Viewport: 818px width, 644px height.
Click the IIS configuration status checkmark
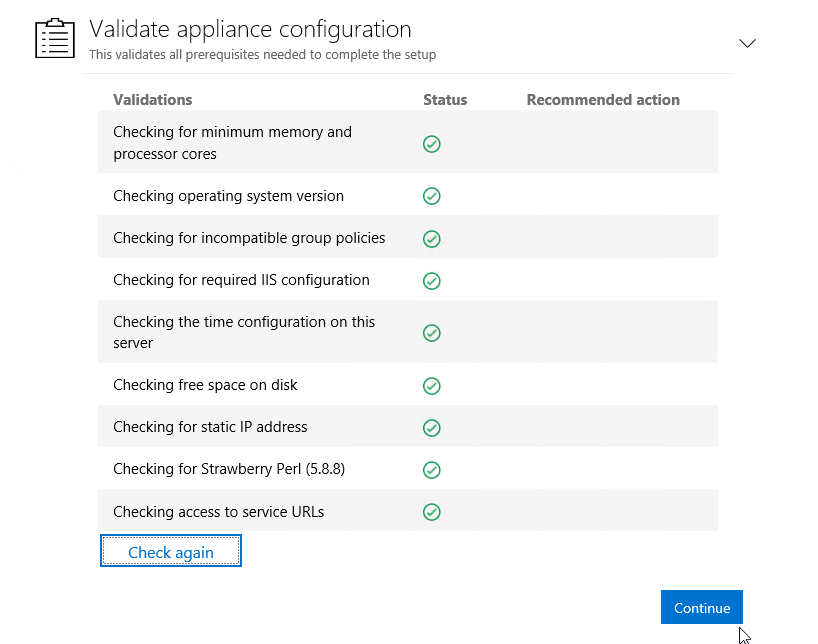(x=431, y=281)
